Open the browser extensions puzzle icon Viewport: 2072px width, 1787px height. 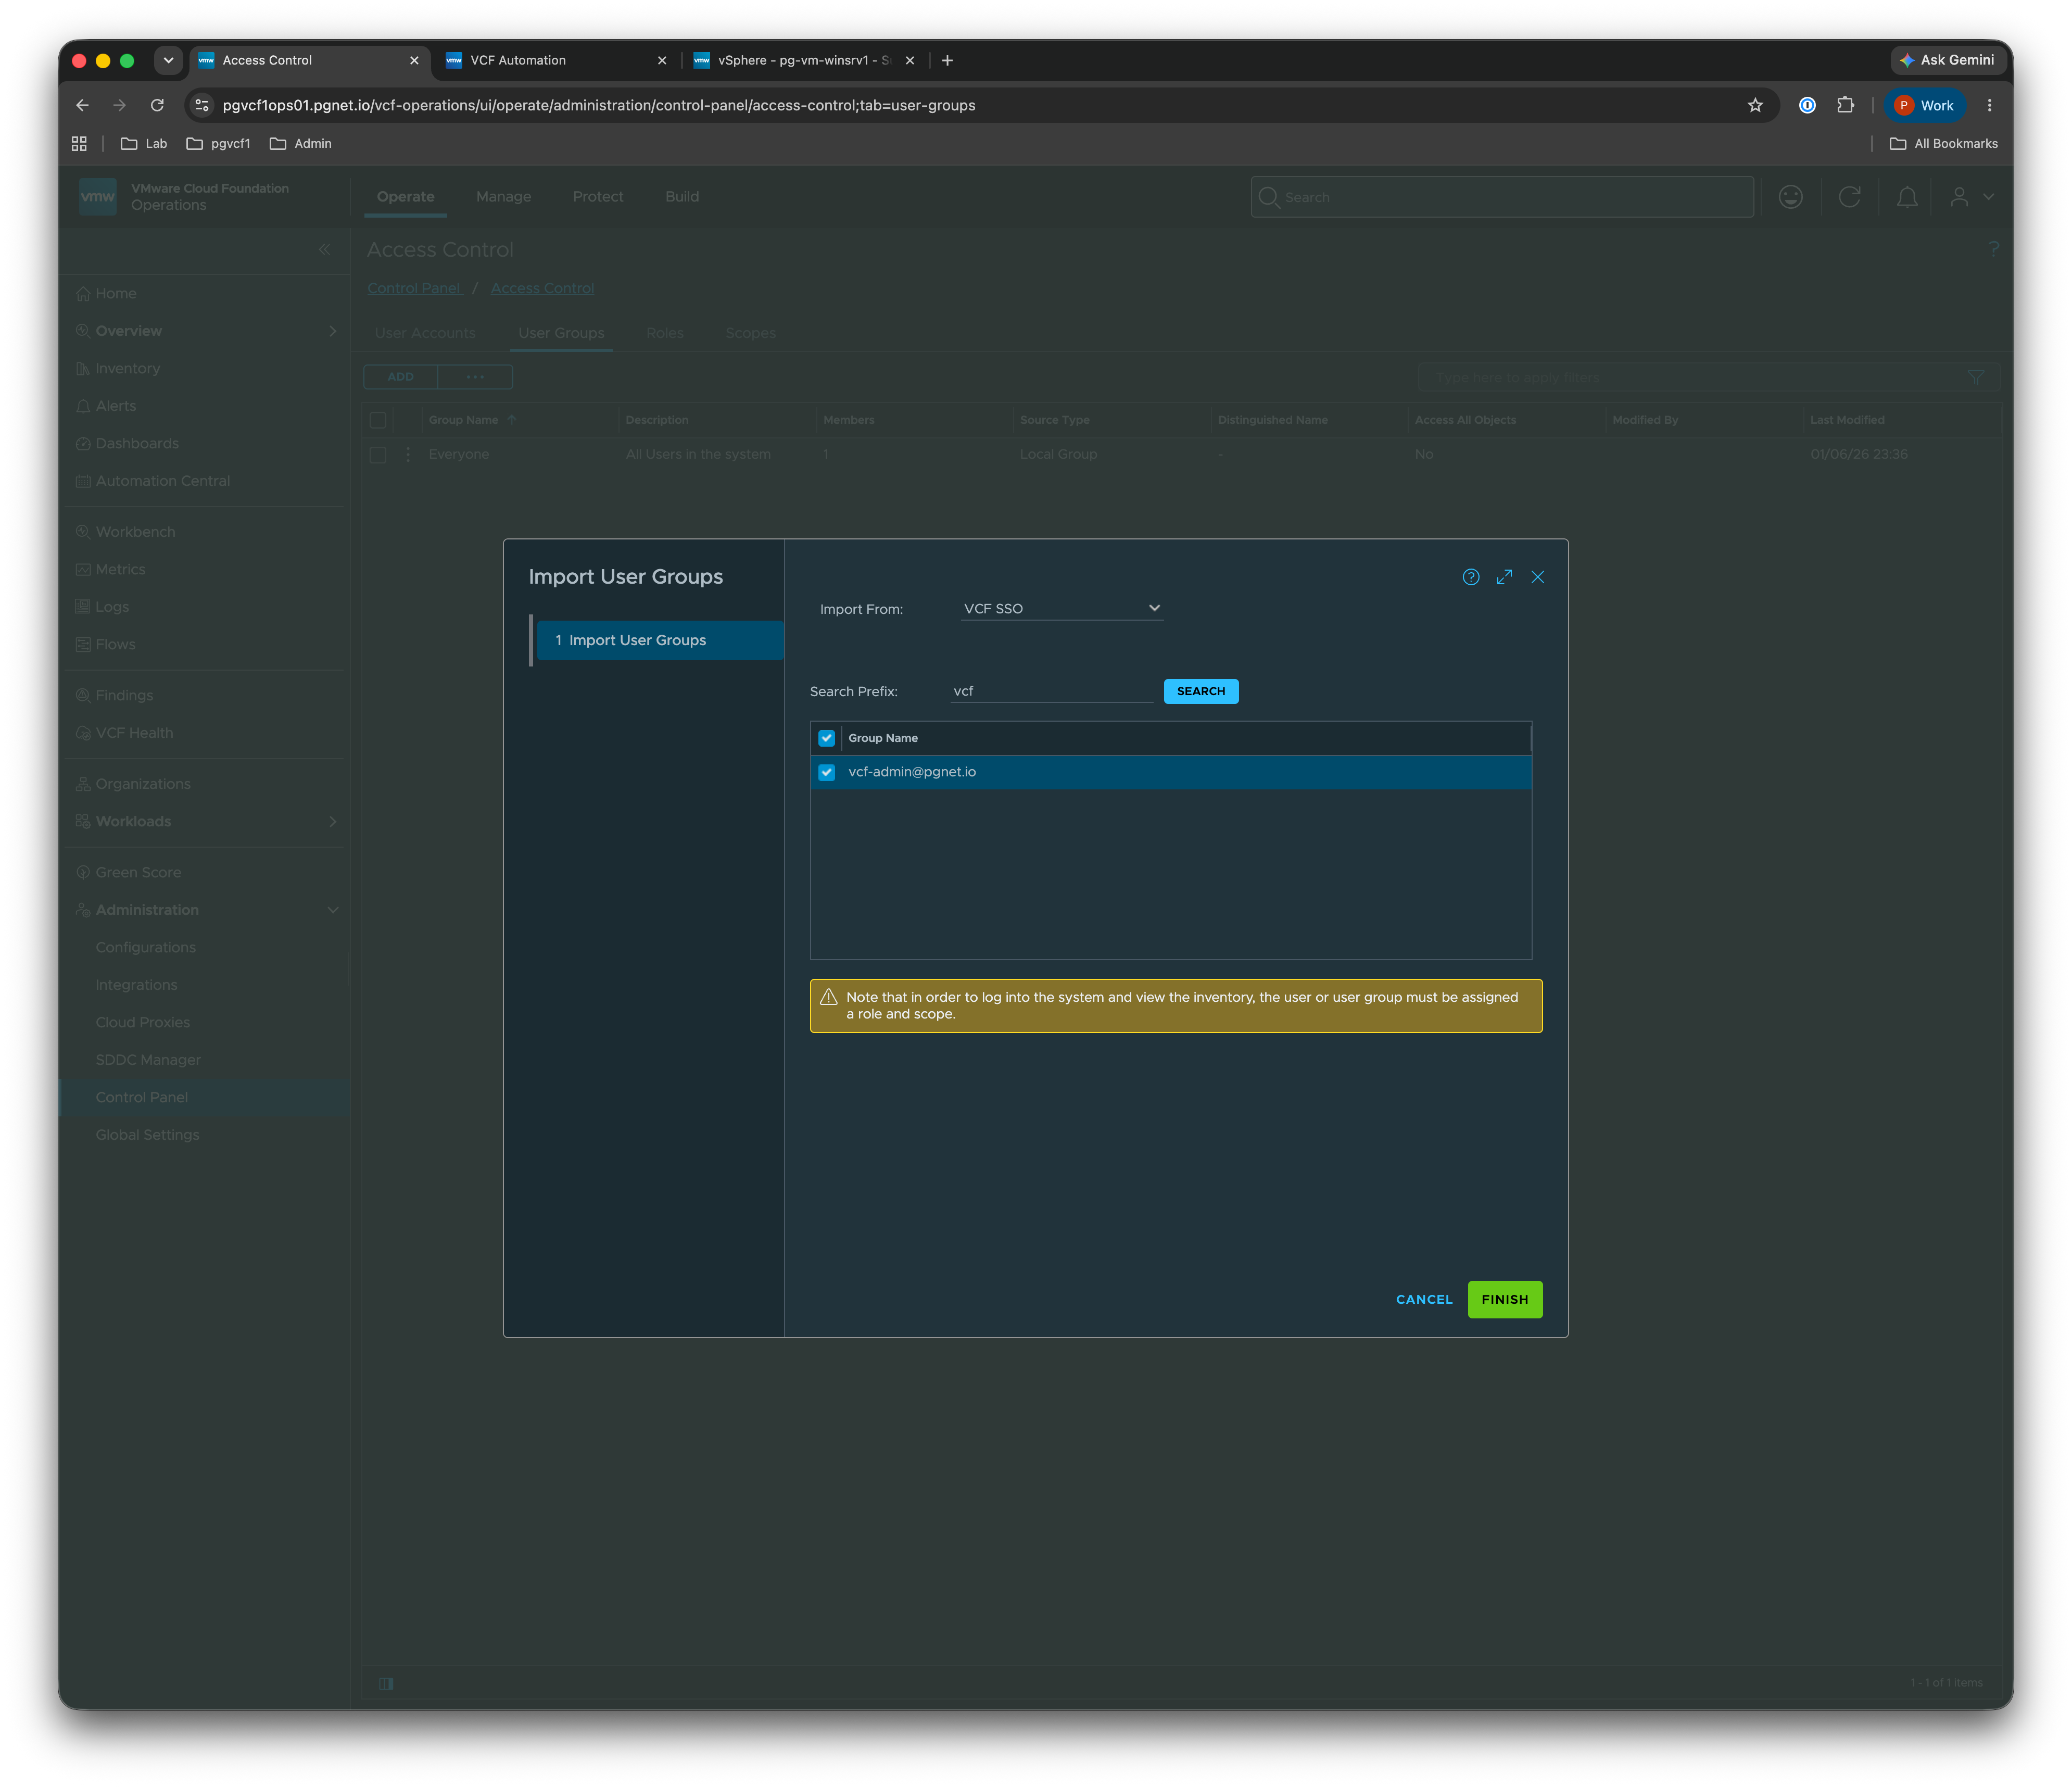tap(1845, 105)
